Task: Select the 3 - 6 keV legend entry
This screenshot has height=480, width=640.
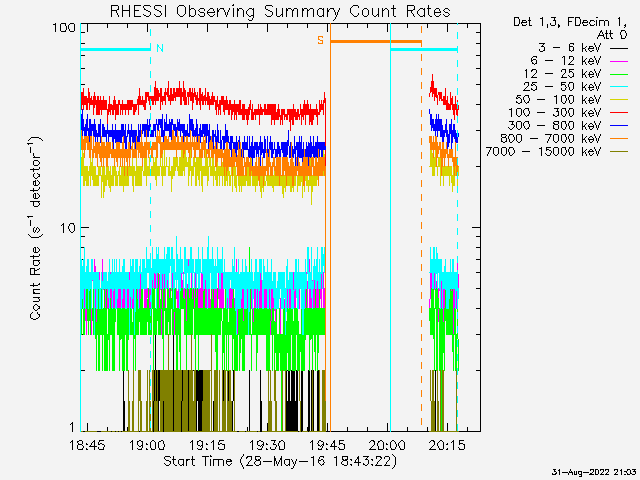Action: (583, 48)
